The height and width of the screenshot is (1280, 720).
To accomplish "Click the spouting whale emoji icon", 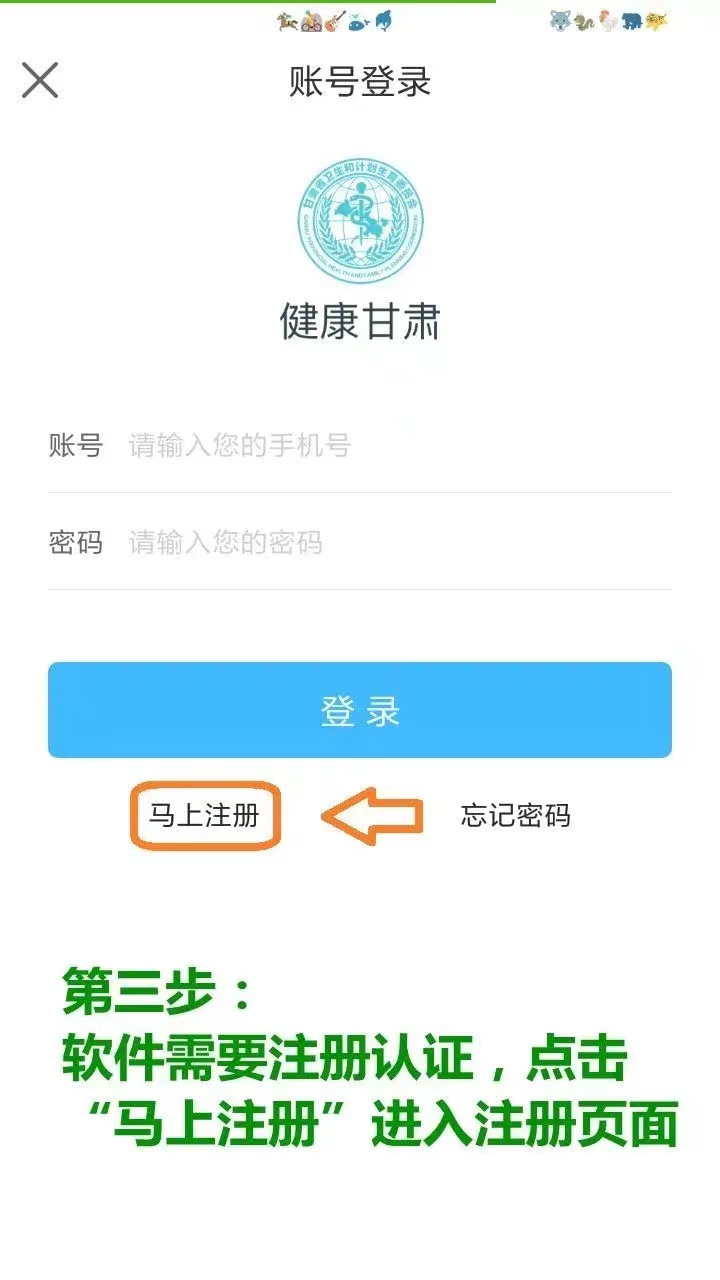I will pos(359,22).
